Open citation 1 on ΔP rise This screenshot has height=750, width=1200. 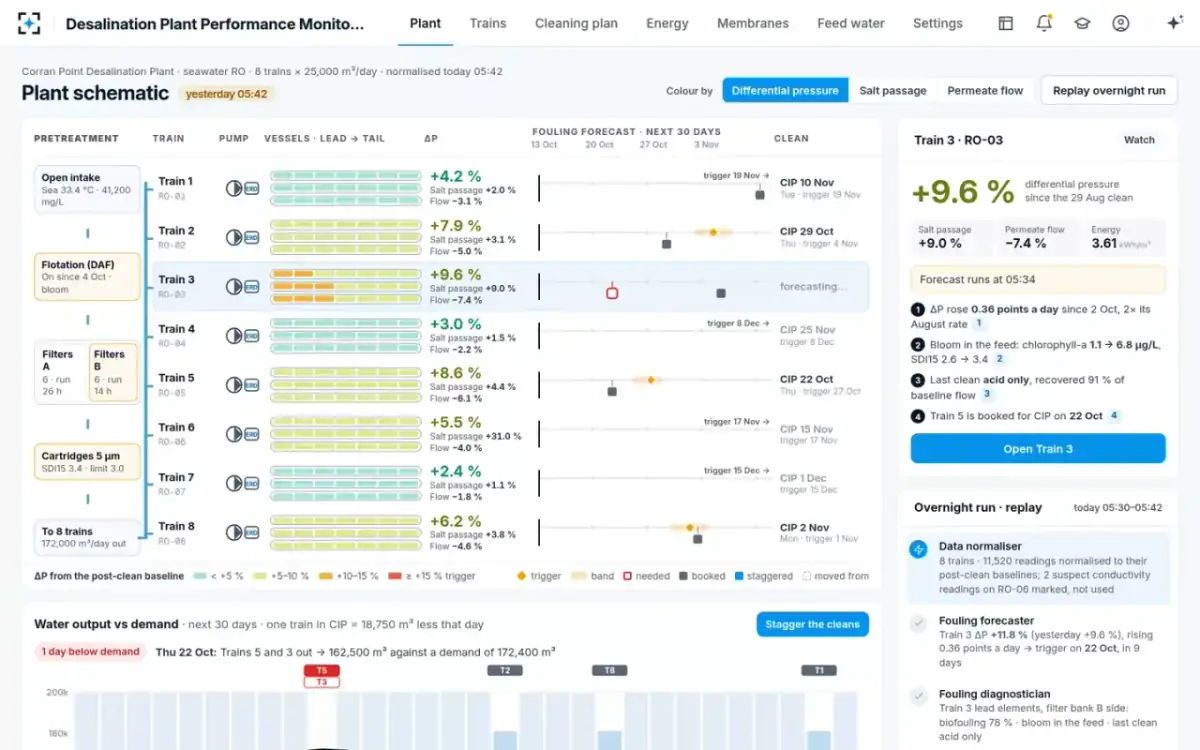[x=979, y=324]
